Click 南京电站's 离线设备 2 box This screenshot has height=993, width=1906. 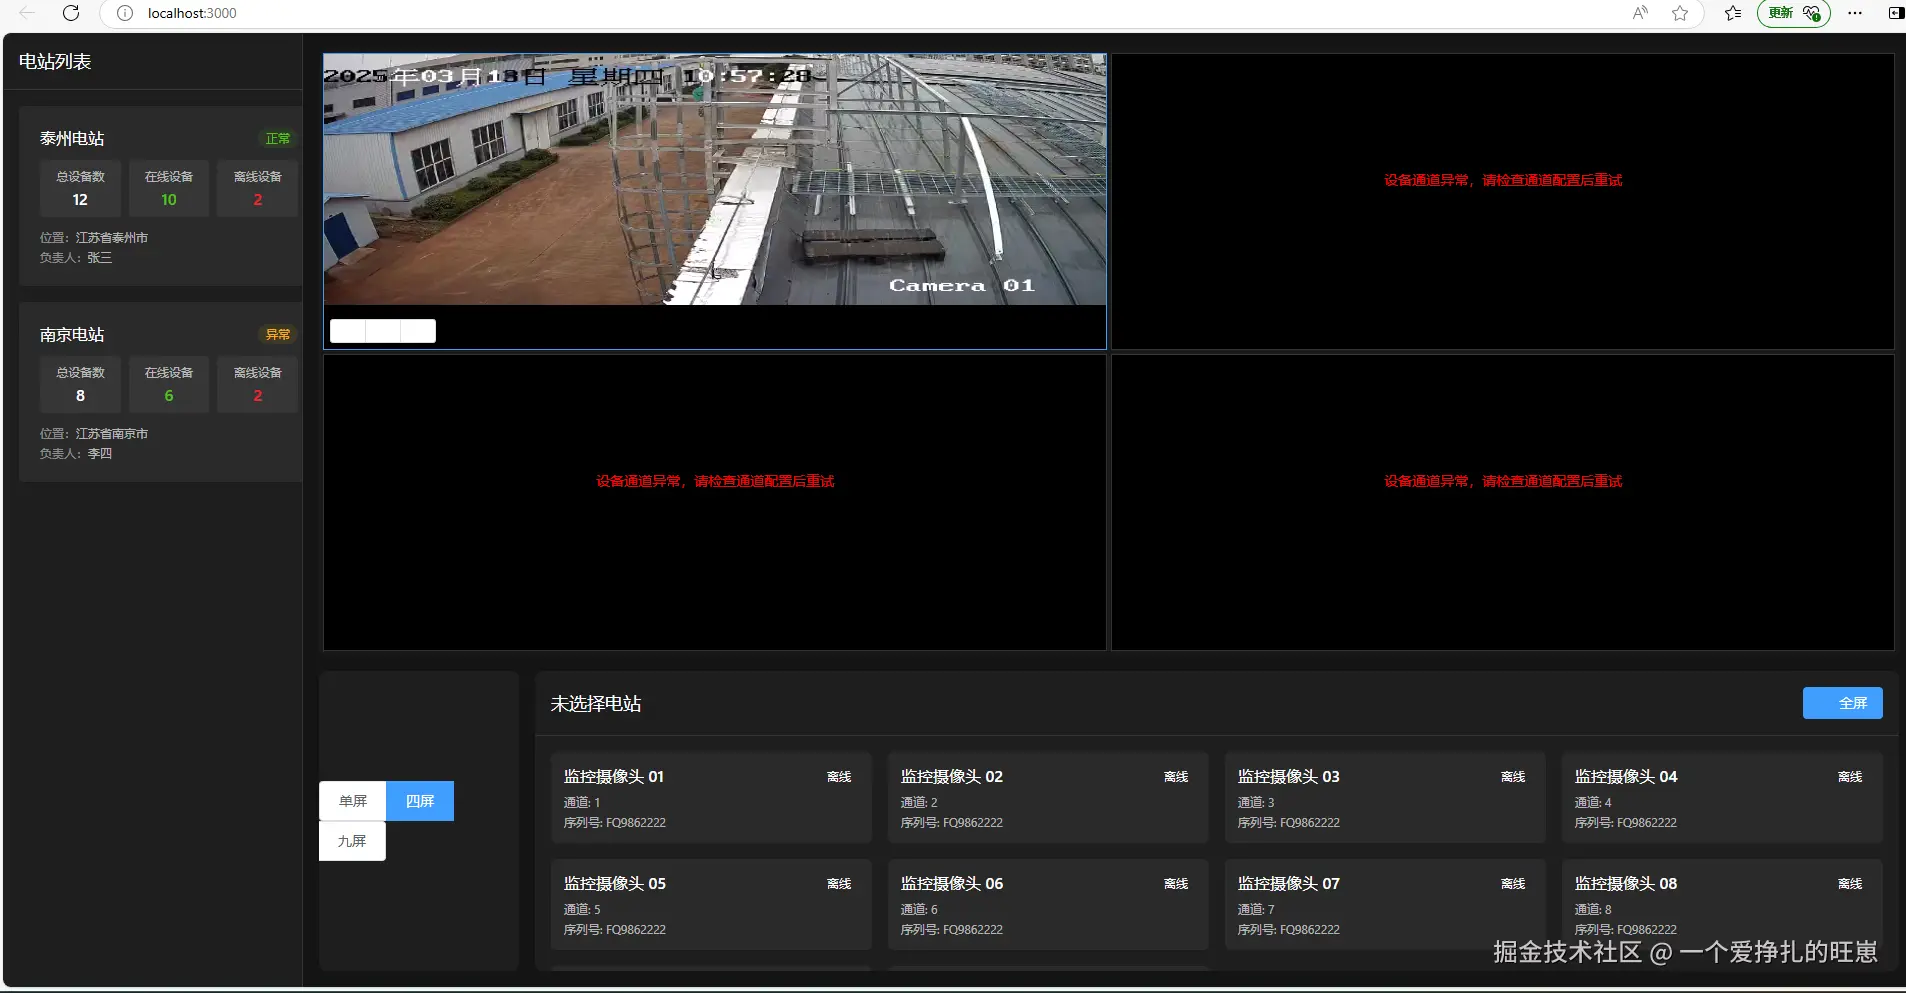tap(258, 384)
